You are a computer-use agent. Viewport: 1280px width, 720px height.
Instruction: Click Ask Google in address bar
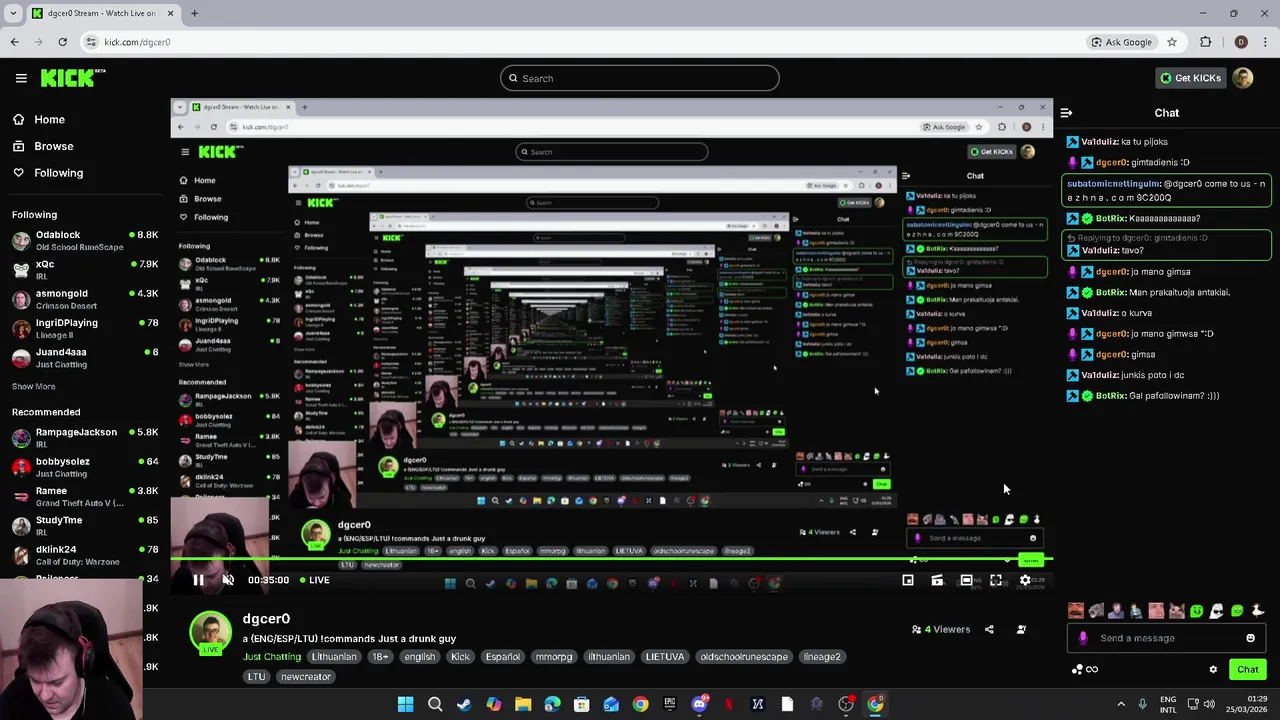click(x=1122, y=42)
